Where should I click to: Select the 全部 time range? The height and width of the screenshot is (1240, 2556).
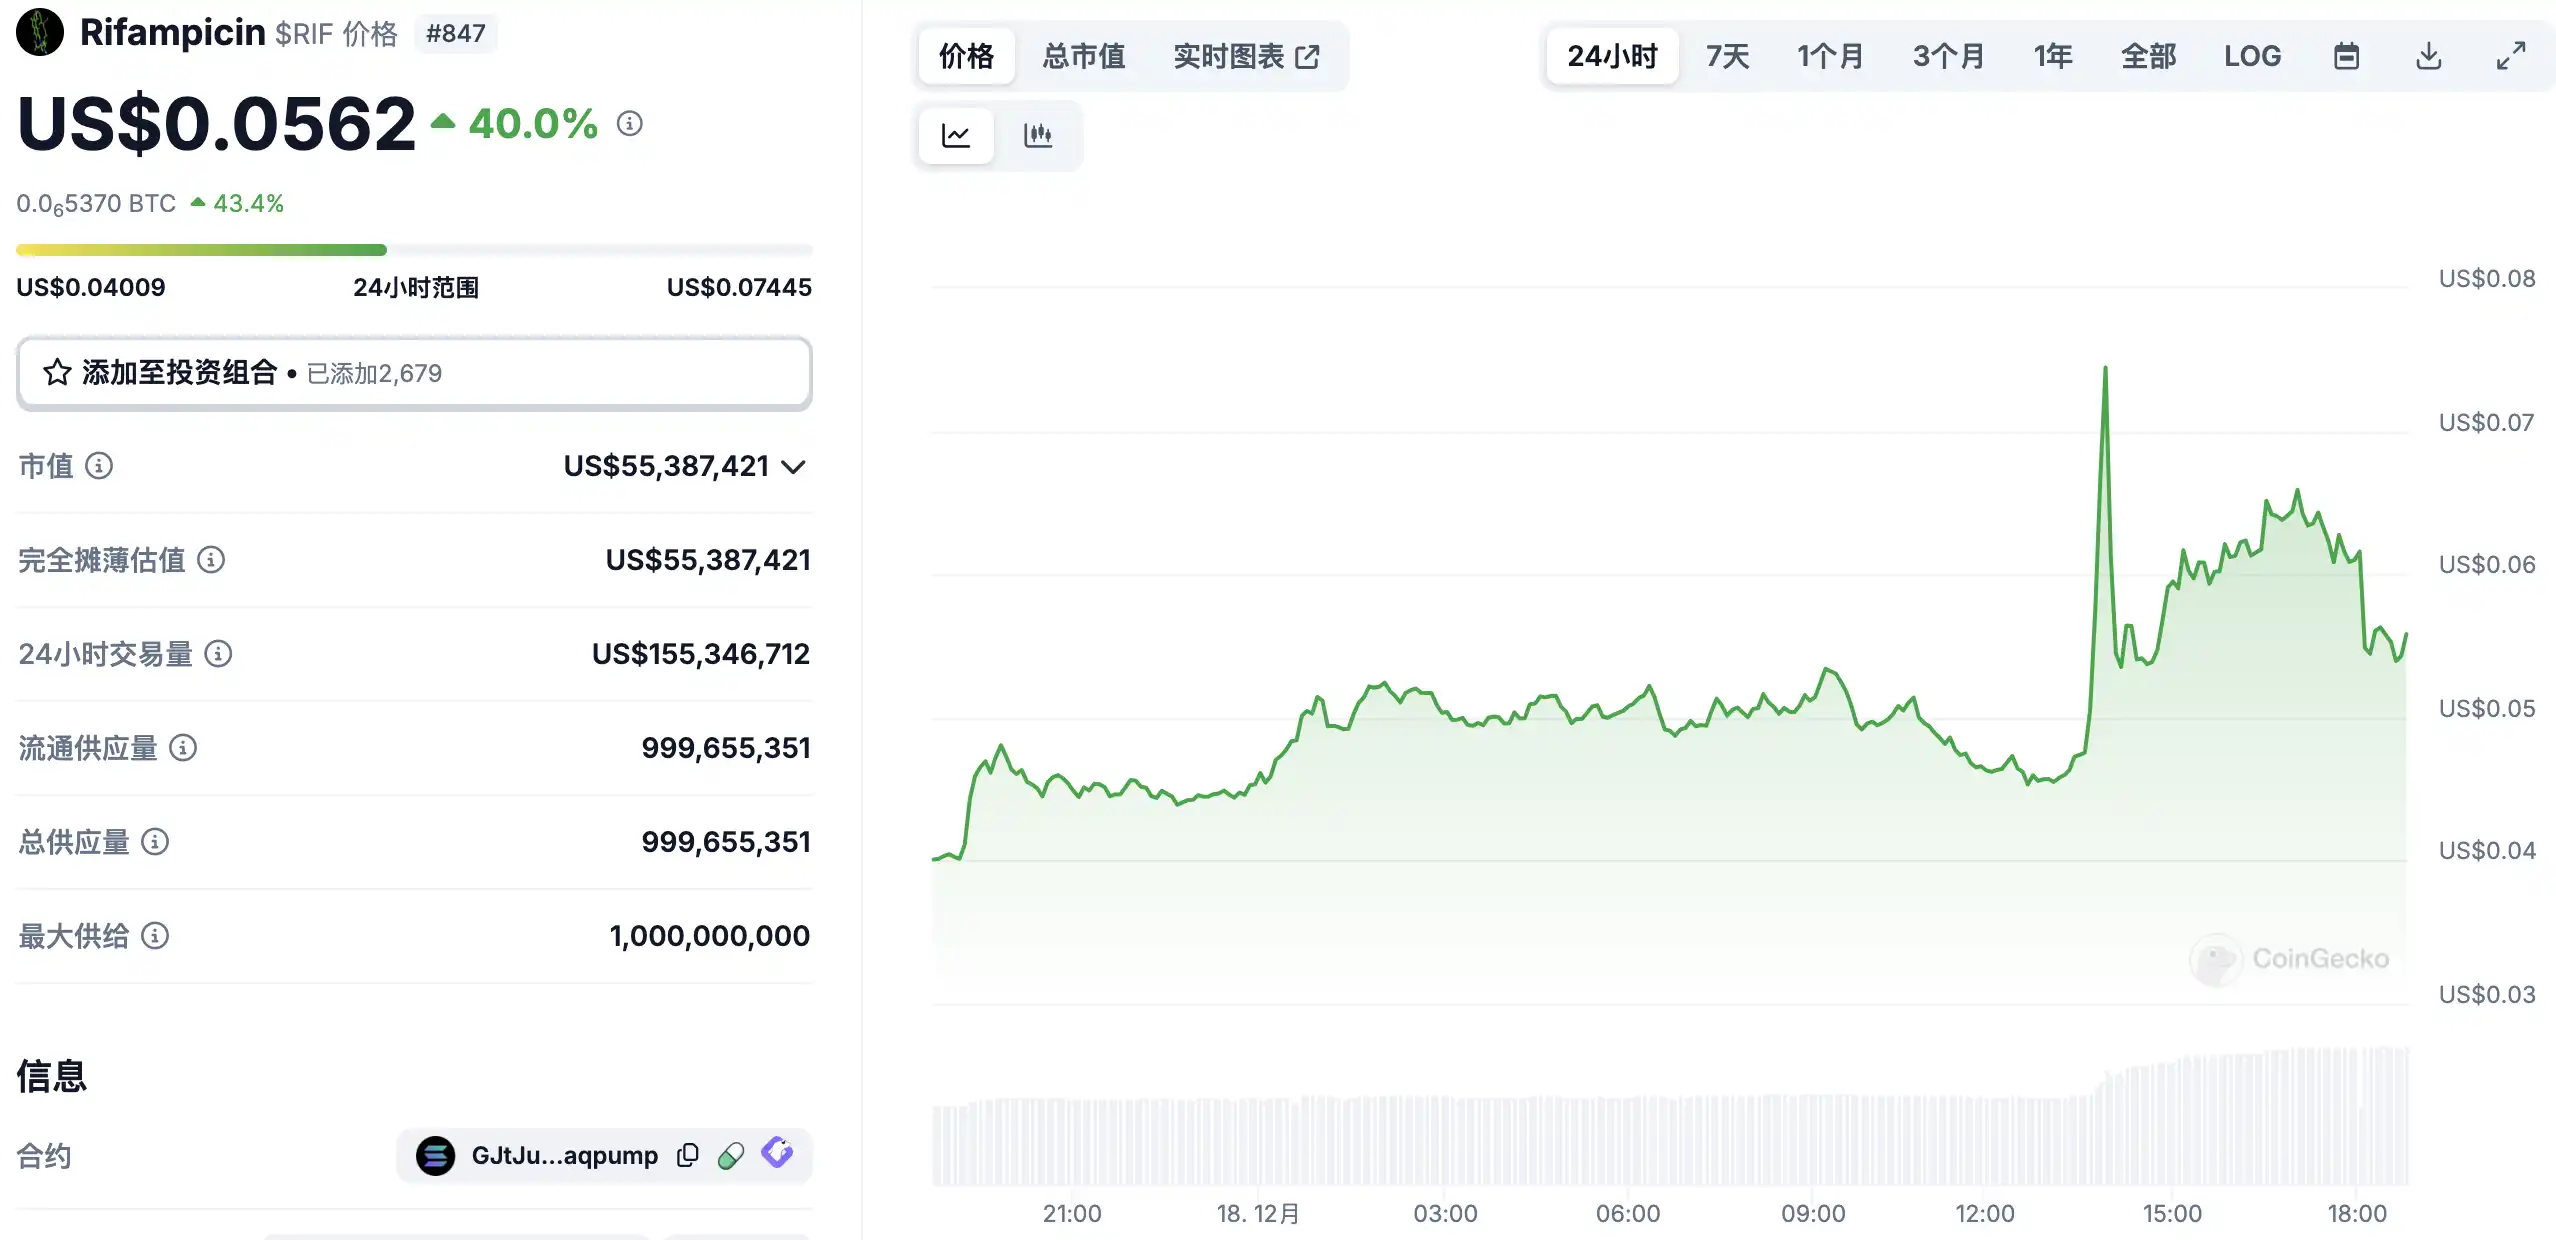pyautogui.click(x=2148, y=56)
